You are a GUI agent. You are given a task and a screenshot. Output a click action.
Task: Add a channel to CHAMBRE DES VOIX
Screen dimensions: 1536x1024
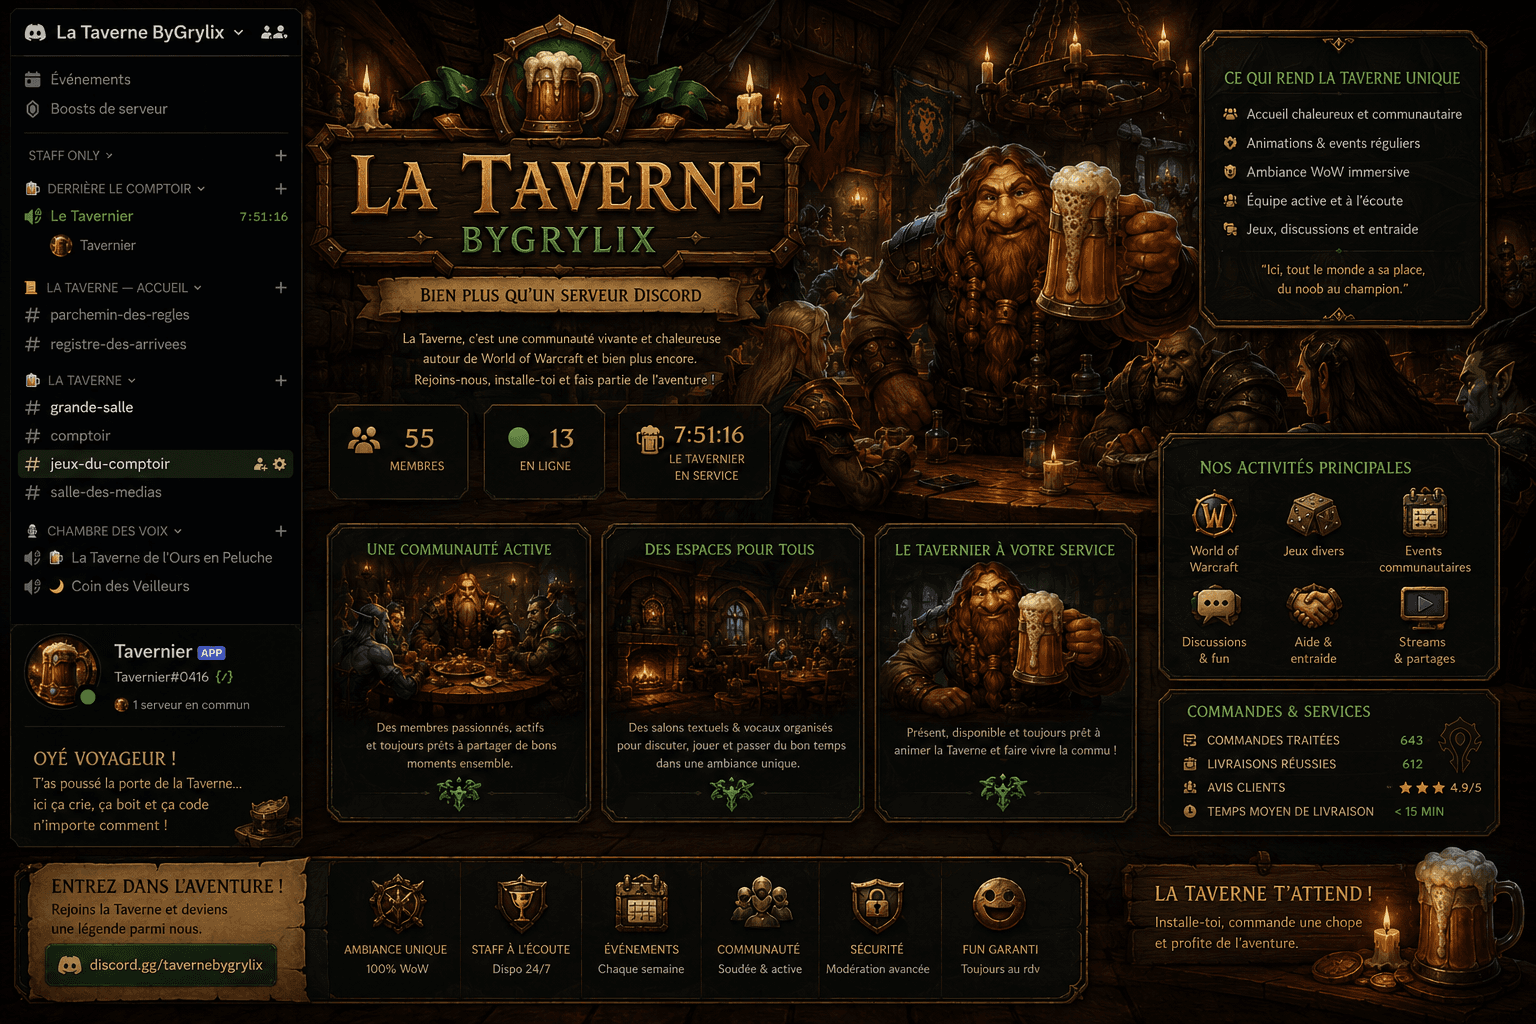(281, 531)
